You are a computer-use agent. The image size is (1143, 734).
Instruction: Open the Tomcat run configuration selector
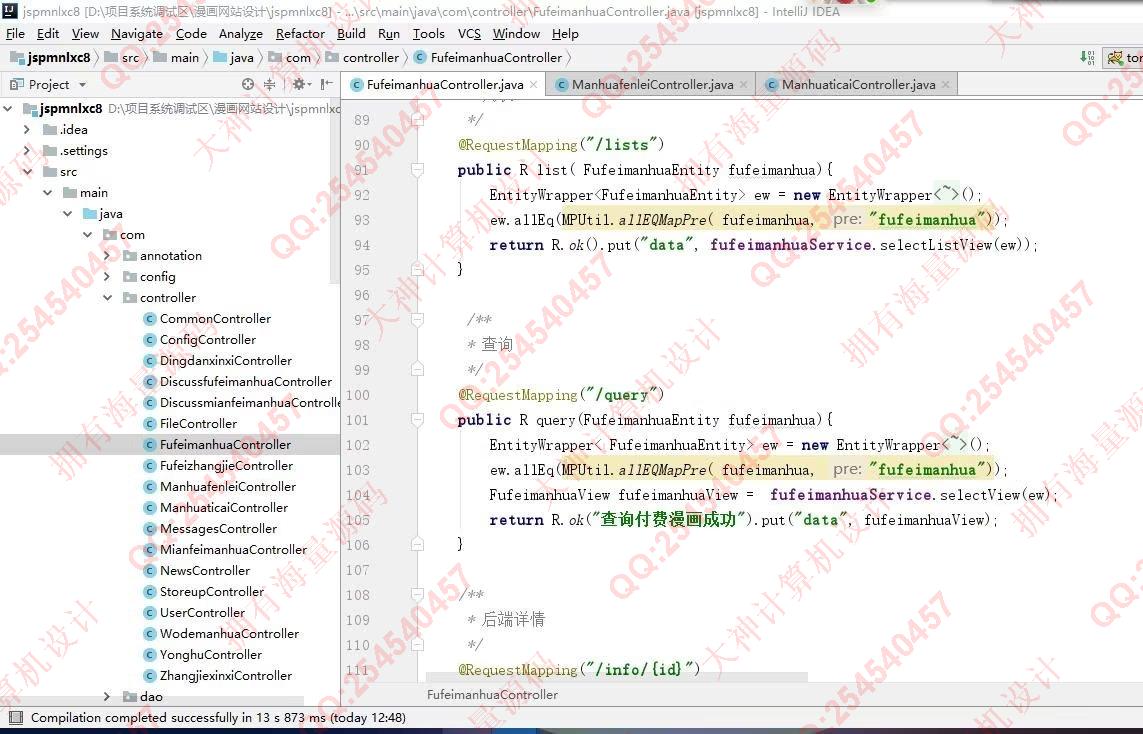1124,58
